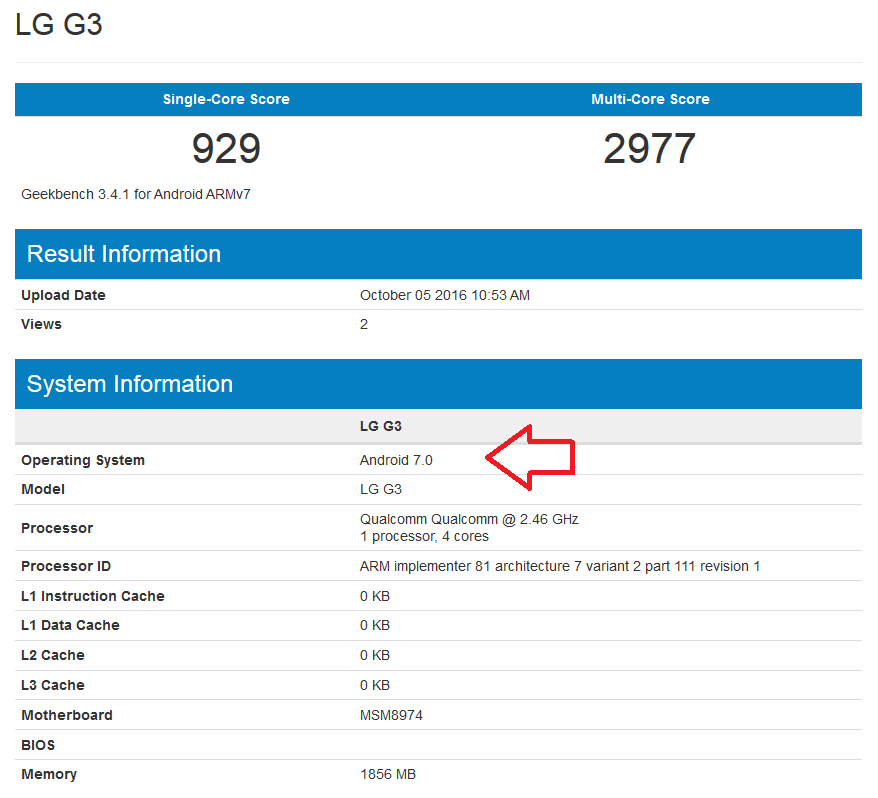Click the 2977 multi-core score value
Screen dimensions: 878x798
tap(650, 148)
